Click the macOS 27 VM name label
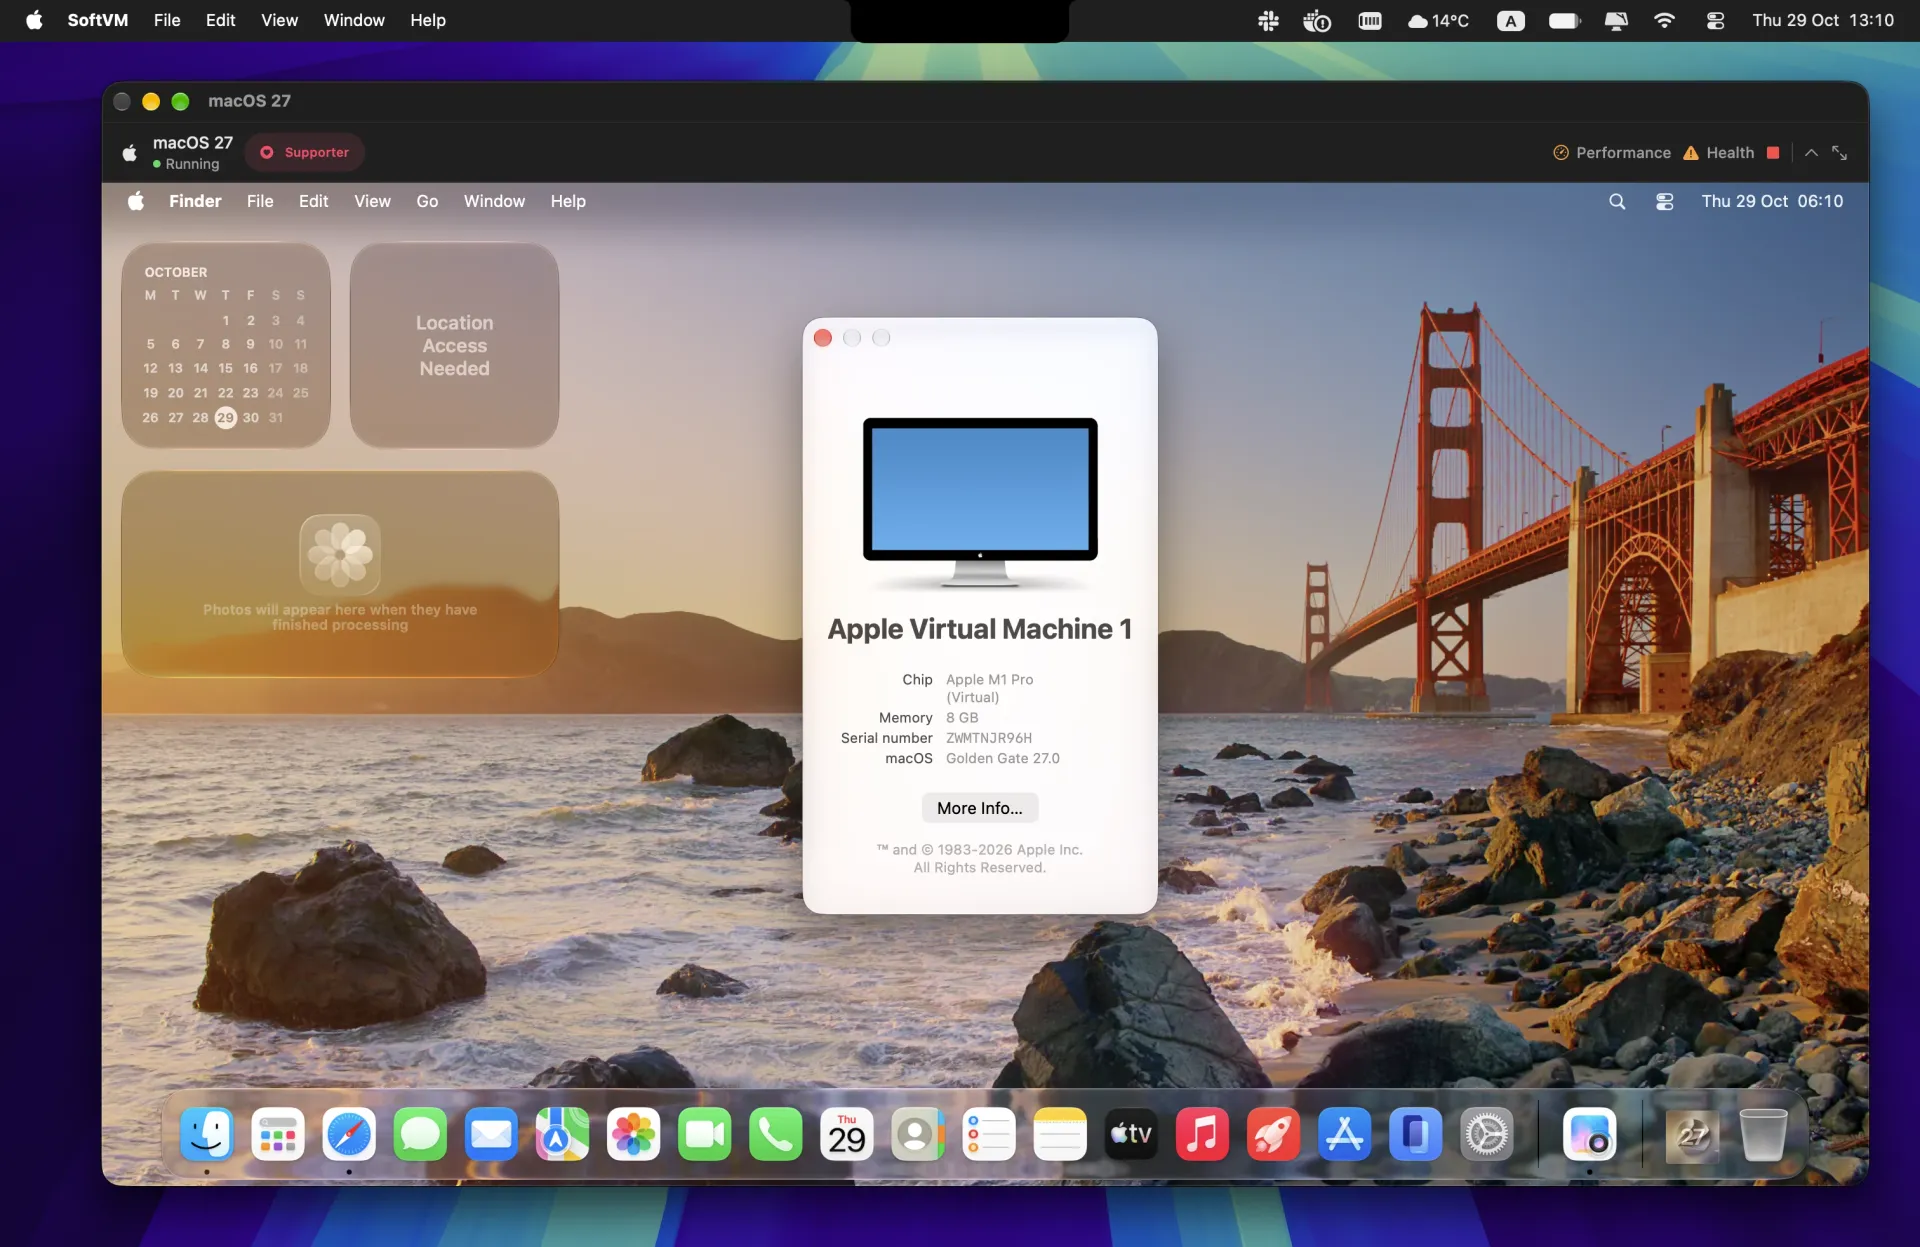 pyautogui.click(x=193, y=143)
